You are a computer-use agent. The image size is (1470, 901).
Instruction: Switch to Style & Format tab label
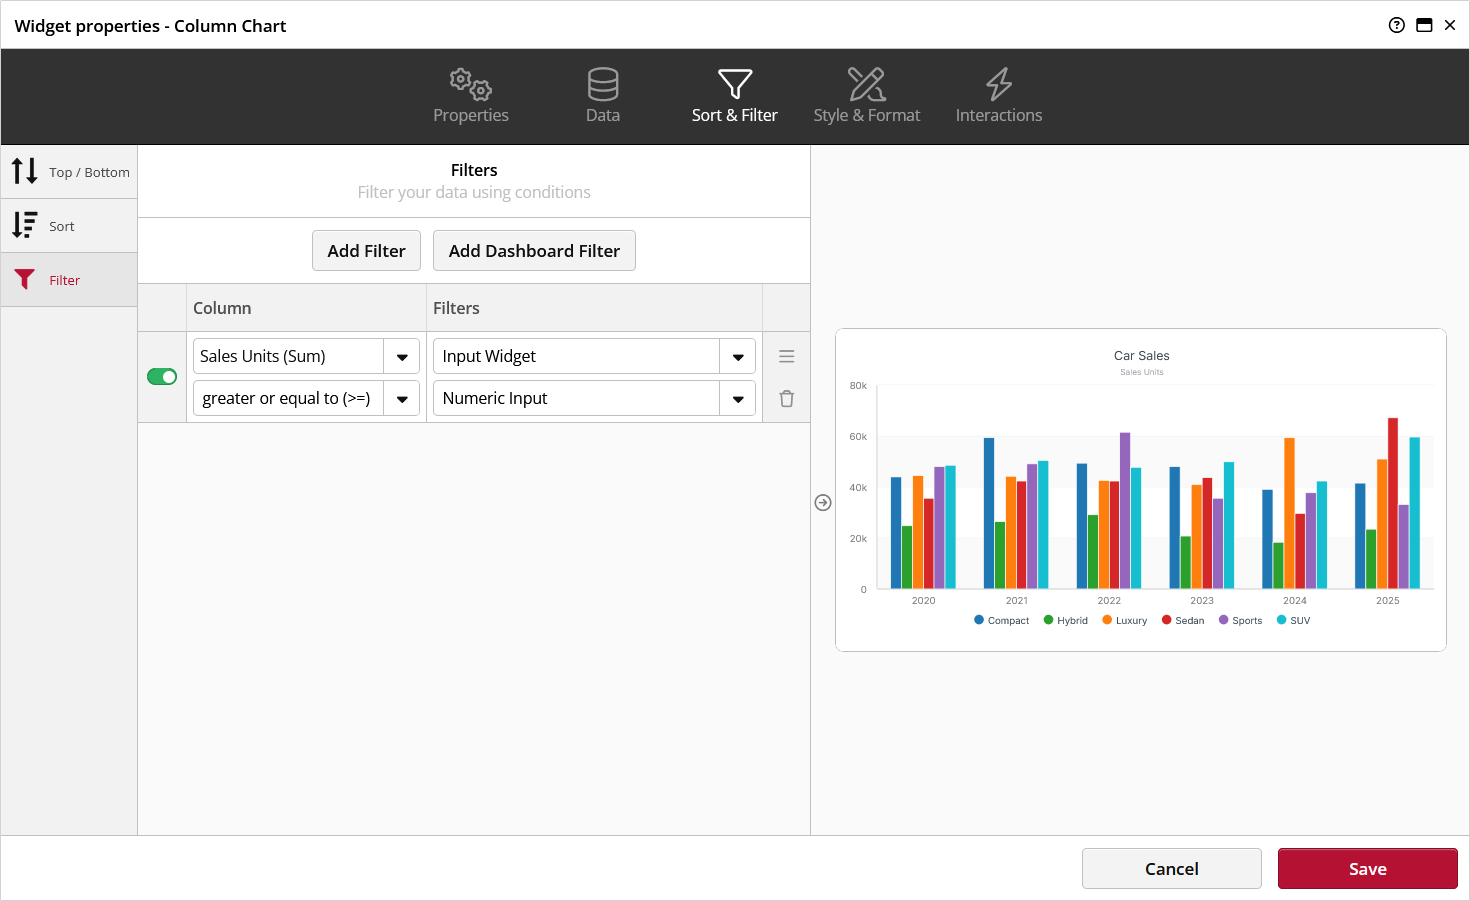[x=867, y=115]
